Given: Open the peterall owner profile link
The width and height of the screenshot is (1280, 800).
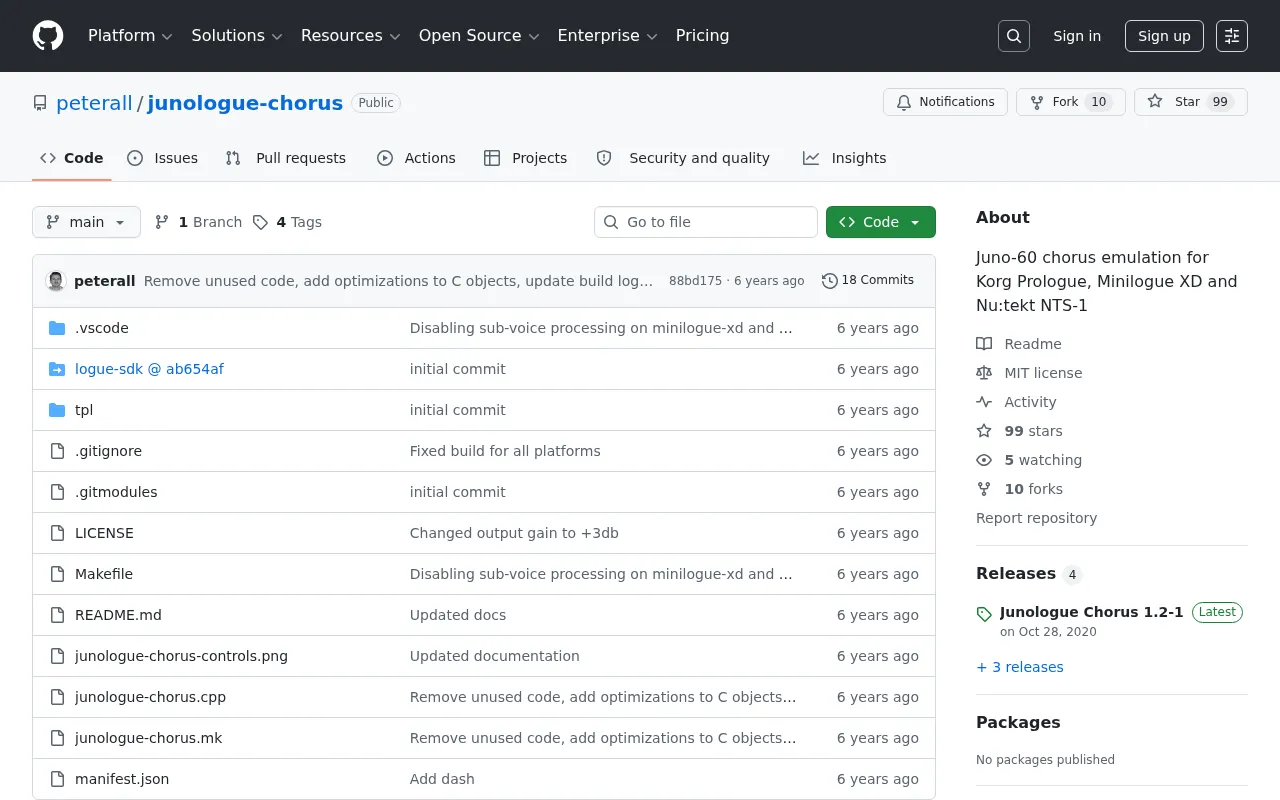Looking at the screenshot, I should [x=94, y=103].
